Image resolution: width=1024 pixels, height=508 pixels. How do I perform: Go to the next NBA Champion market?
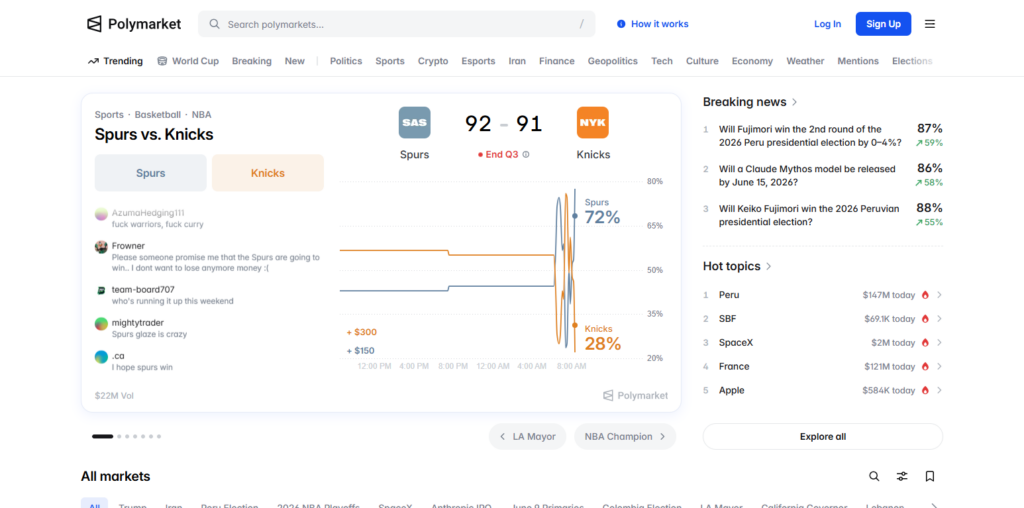pyautogui.click(x=625, y=436)
